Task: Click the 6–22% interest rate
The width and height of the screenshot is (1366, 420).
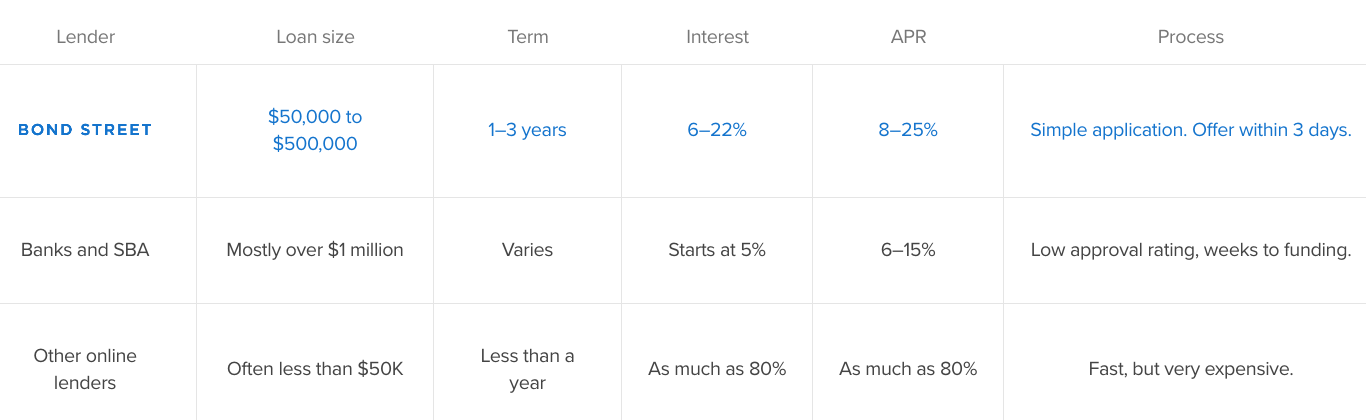Action: pos(717,130)
